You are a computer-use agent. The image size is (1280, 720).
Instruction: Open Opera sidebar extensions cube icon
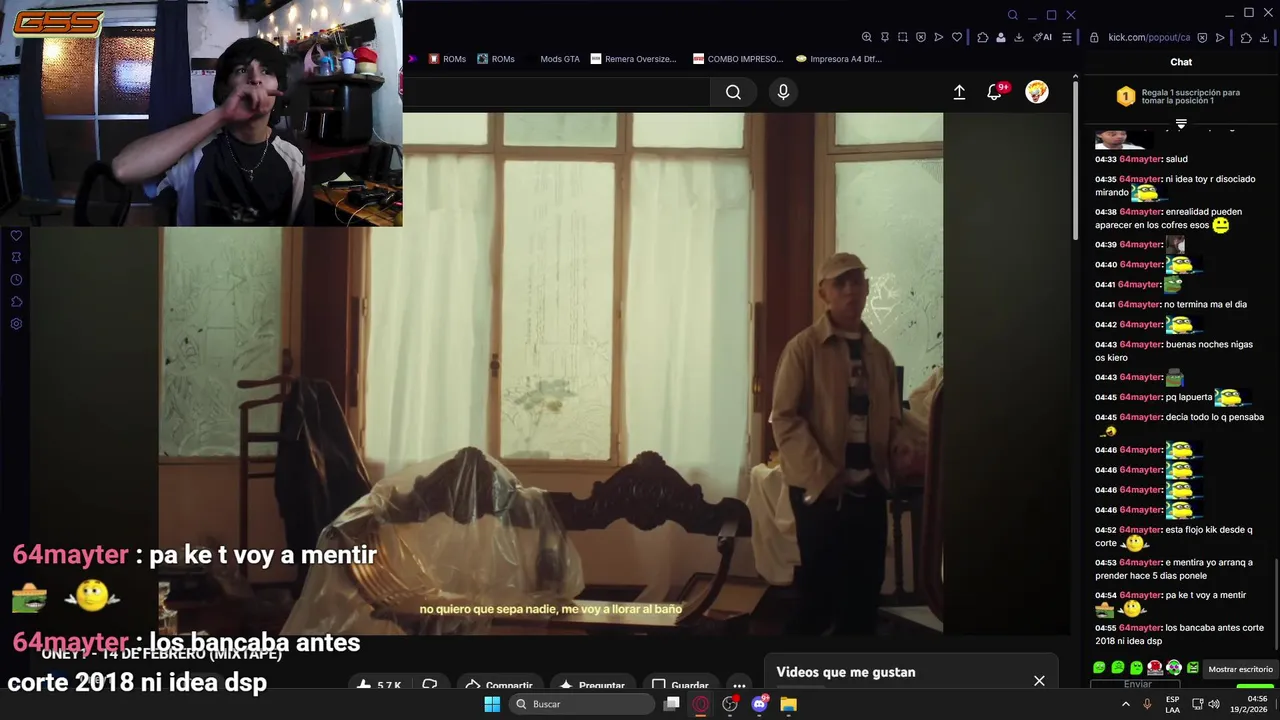pyautogui.click(x=16, y=302)
